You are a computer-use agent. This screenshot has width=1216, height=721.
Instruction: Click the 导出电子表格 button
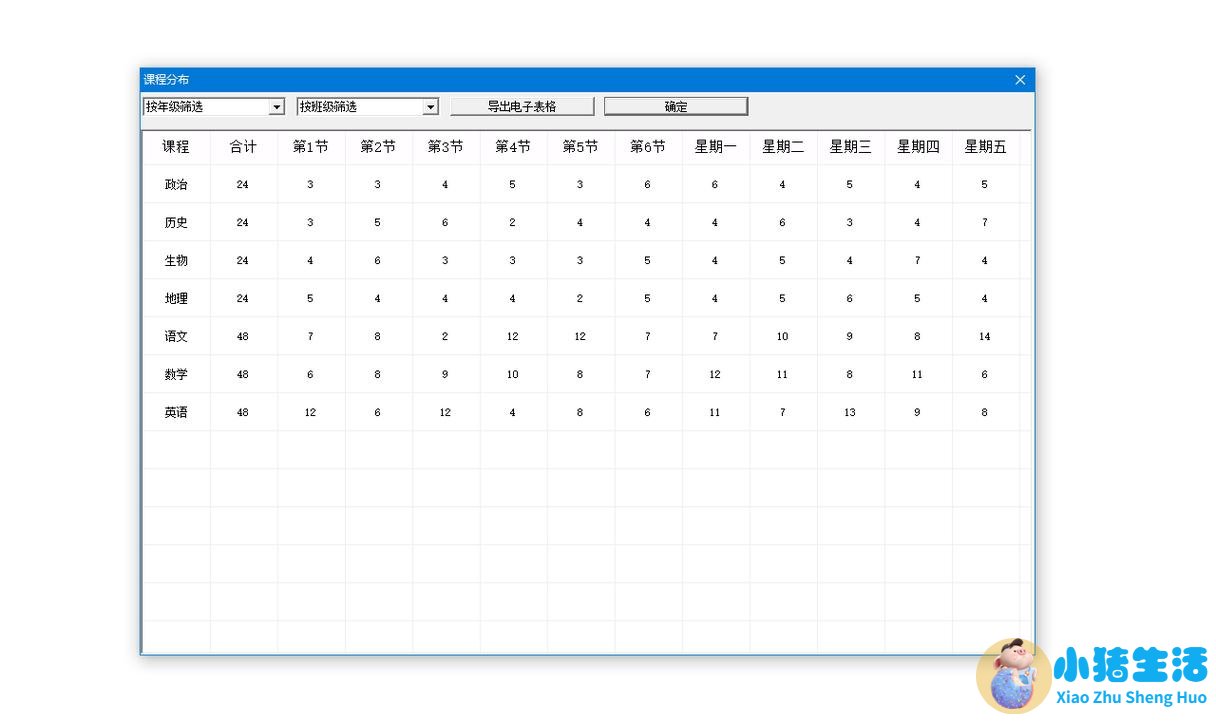522,107
